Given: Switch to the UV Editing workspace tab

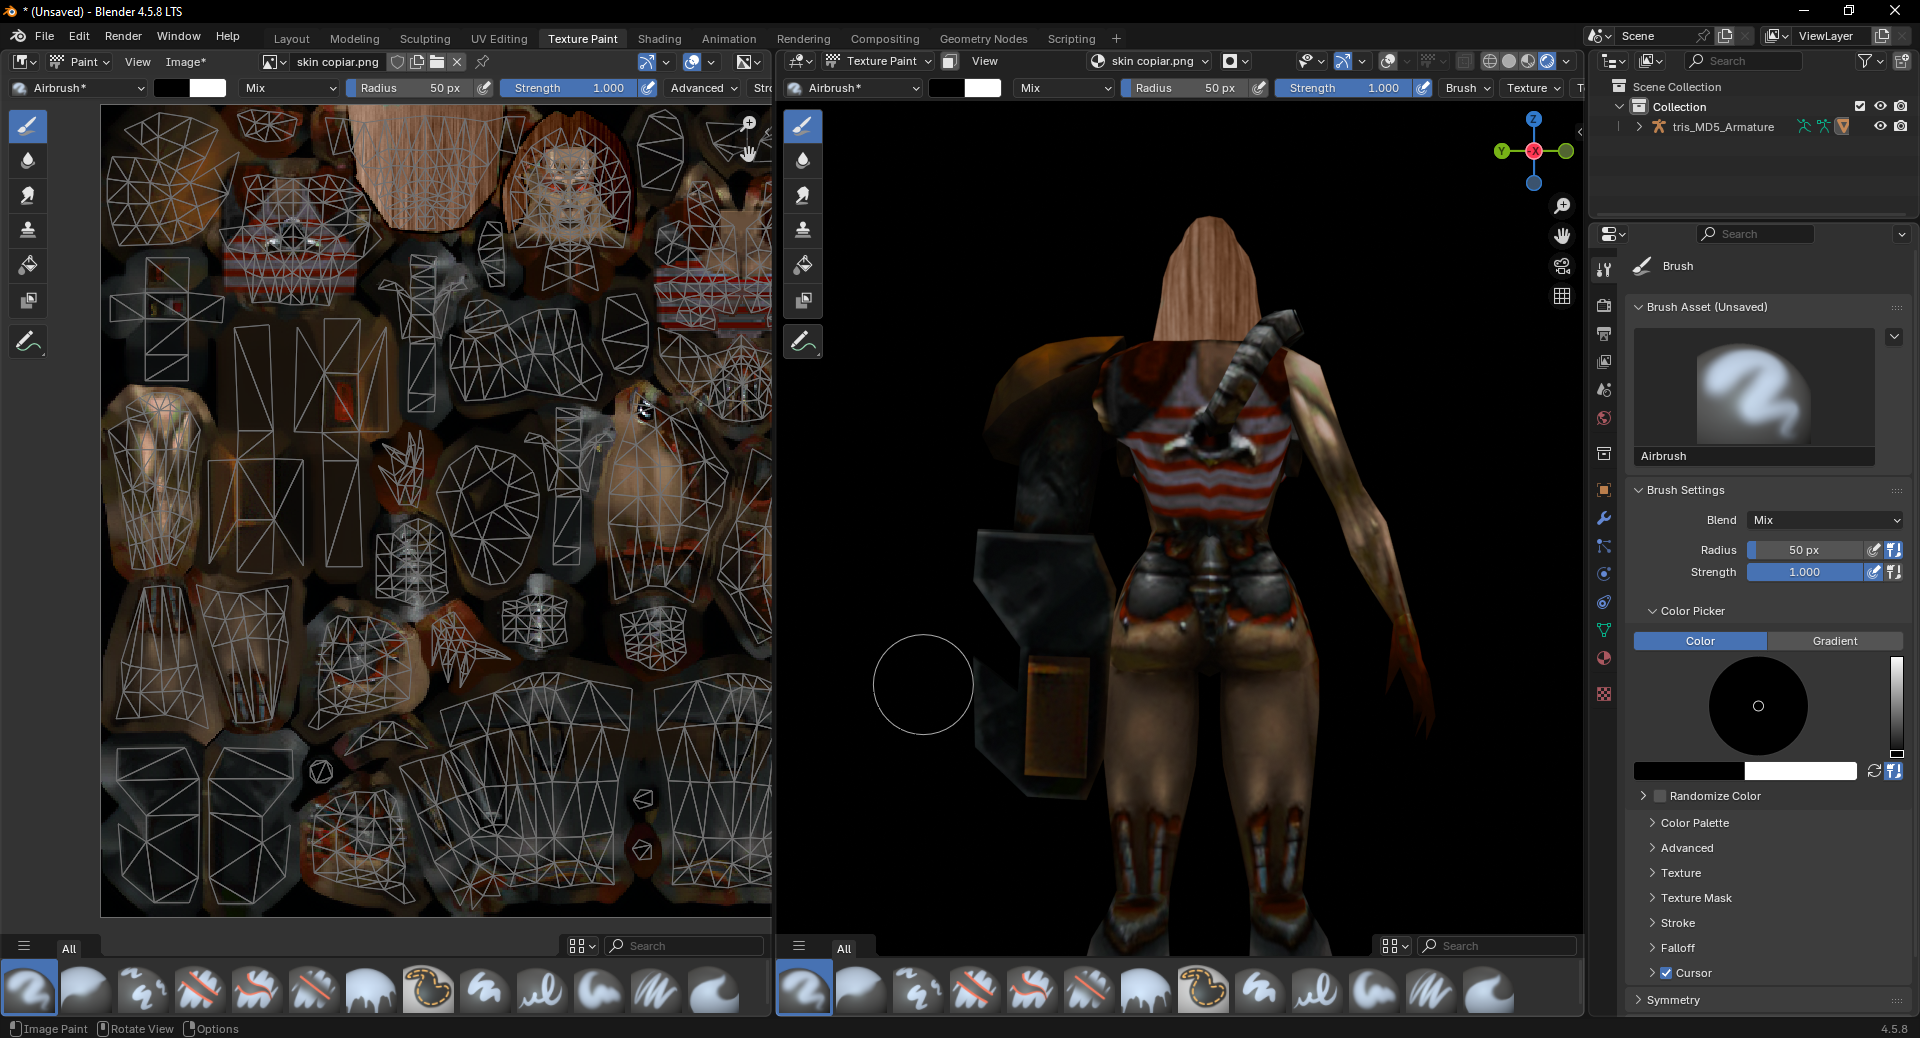Looking at the screenshot, I should click(498, 39).
